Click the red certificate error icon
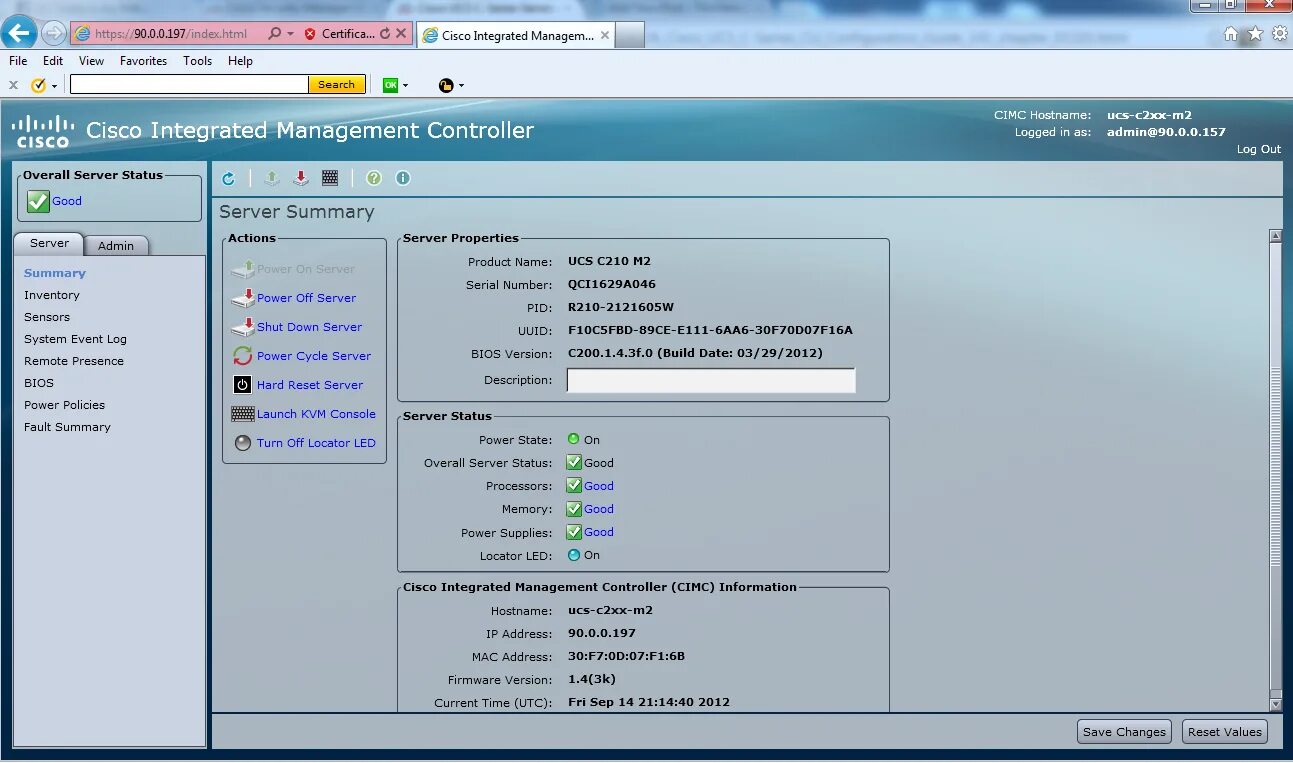1293x763 pixels. 310,34
